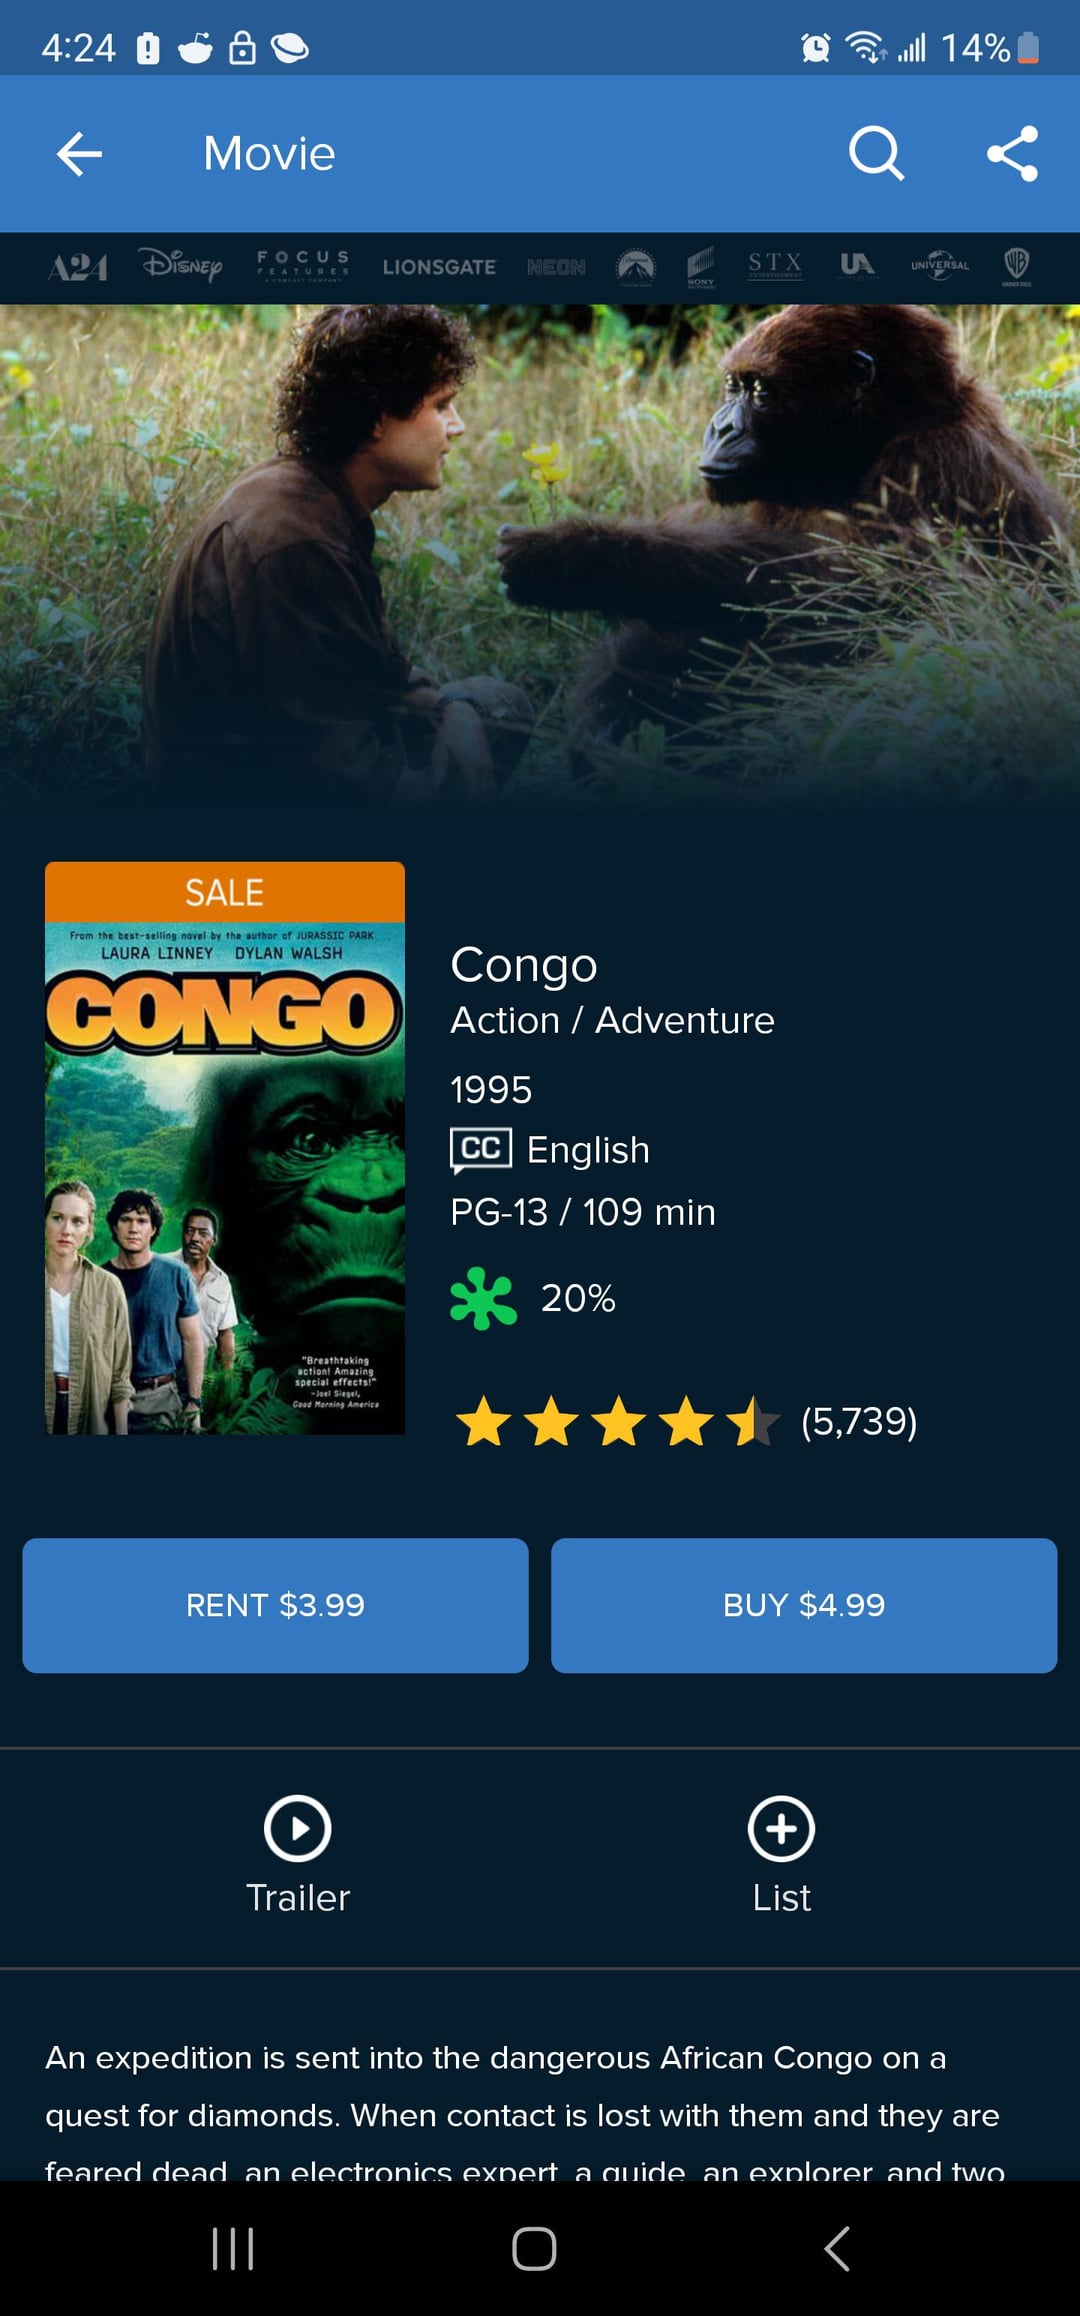1080x2316 pixels.
Task: Play the Congo trailer
Action: tap(297, 1856)
